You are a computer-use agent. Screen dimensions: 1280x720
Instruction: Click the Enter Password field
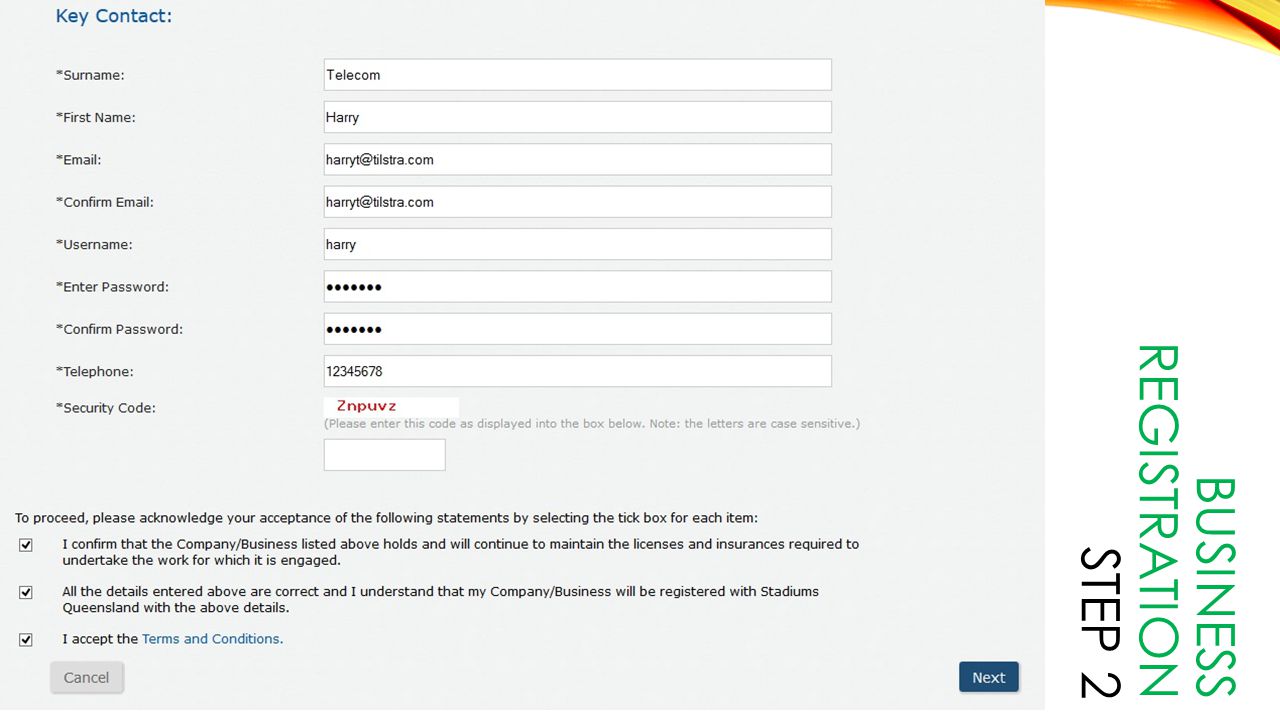coord(577,286)
